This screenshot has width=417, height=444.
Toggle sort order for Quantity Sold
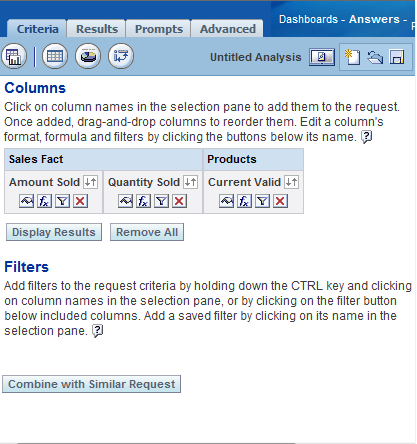(x=190, y=182)
